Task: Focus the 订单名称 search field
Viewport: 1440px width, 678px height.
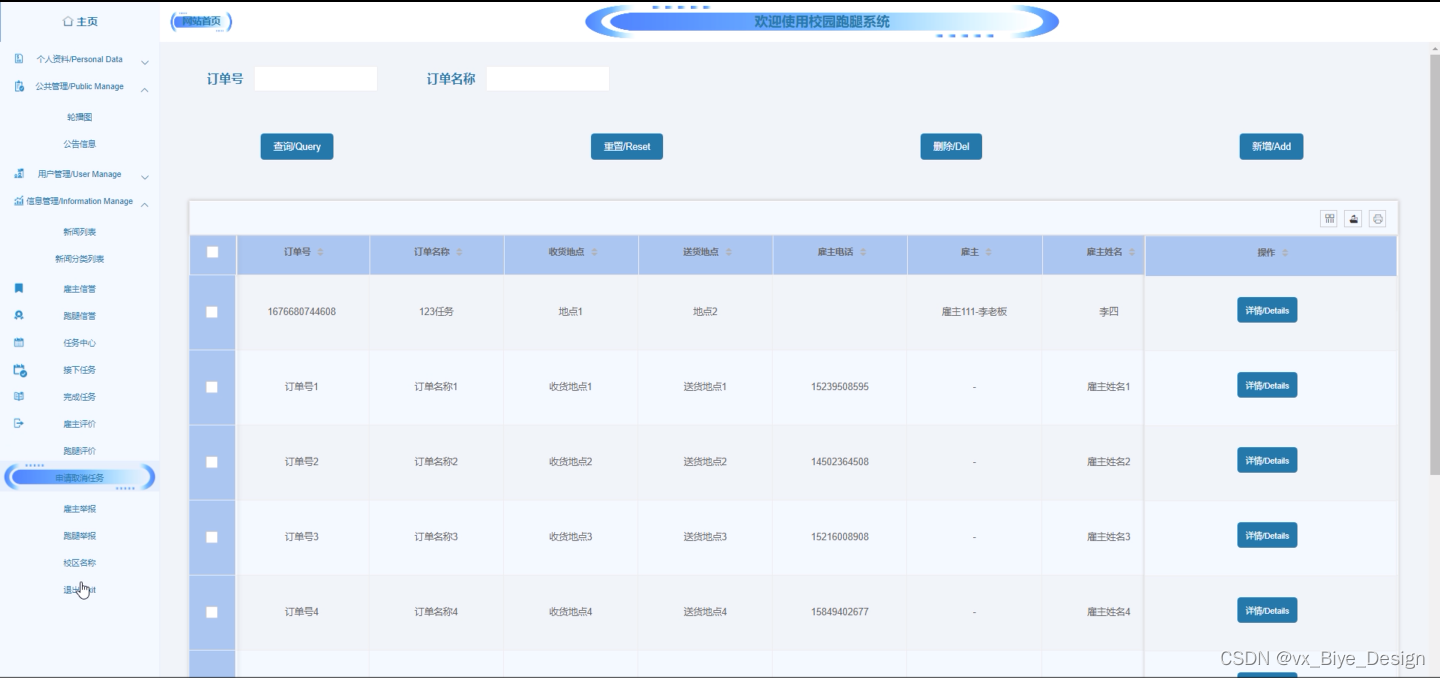Action: point(548,79)
